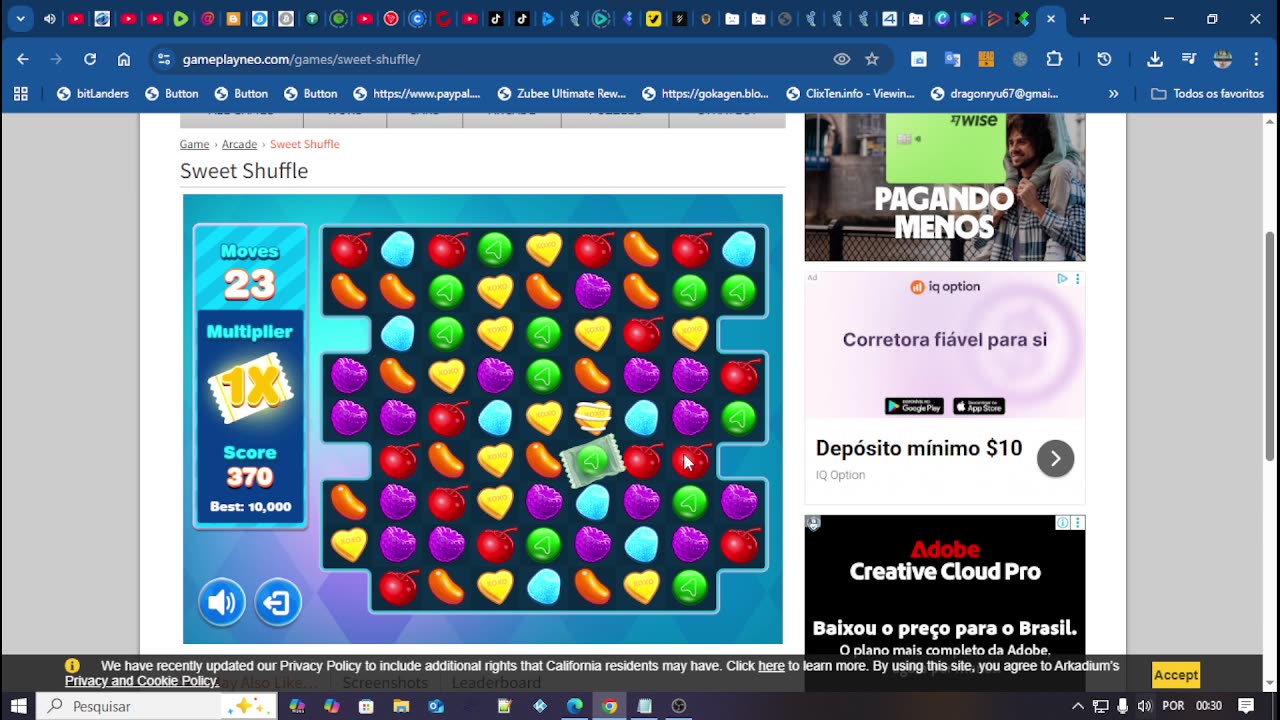Image resolution: width=1280 pixels, height=720 pixels.
Task: Click the 'here' link in privacy banner
Action: [771, 666]
